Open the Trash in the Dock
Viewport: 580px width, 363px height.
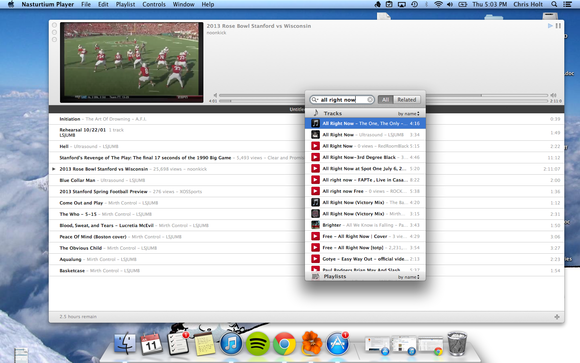click(457, 343)
